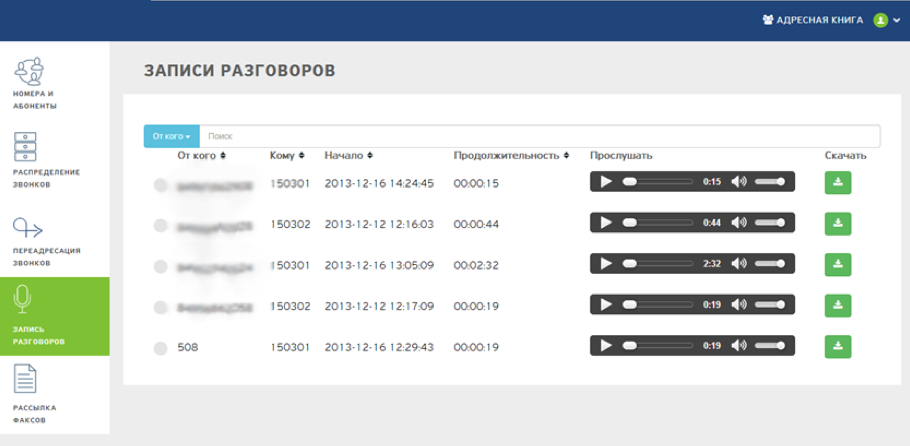The height and width of the screenshot is (446, 910).
Task: Download the 12:16:03 recording
Action: pyautogui.click(x=837, y=224)
